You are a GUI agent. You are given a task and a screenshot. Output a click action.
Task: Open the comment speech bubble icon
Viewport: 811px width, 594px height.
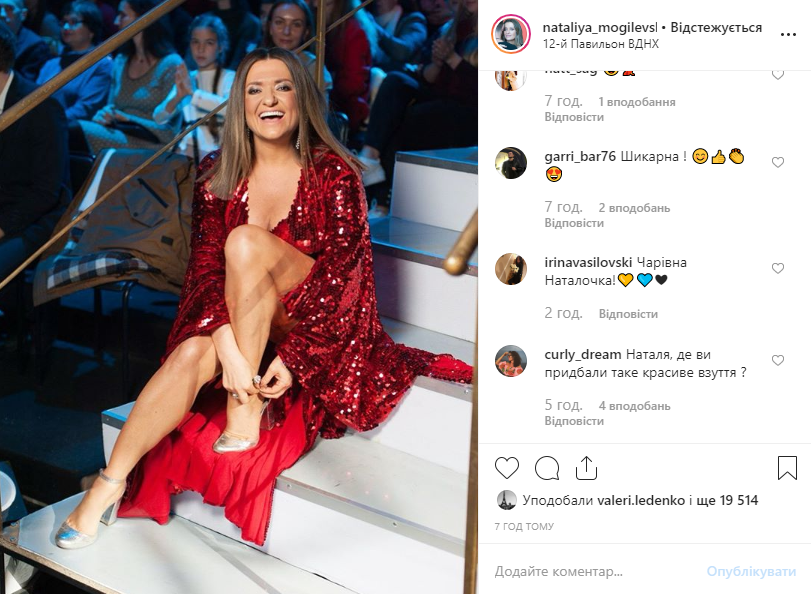547,468
